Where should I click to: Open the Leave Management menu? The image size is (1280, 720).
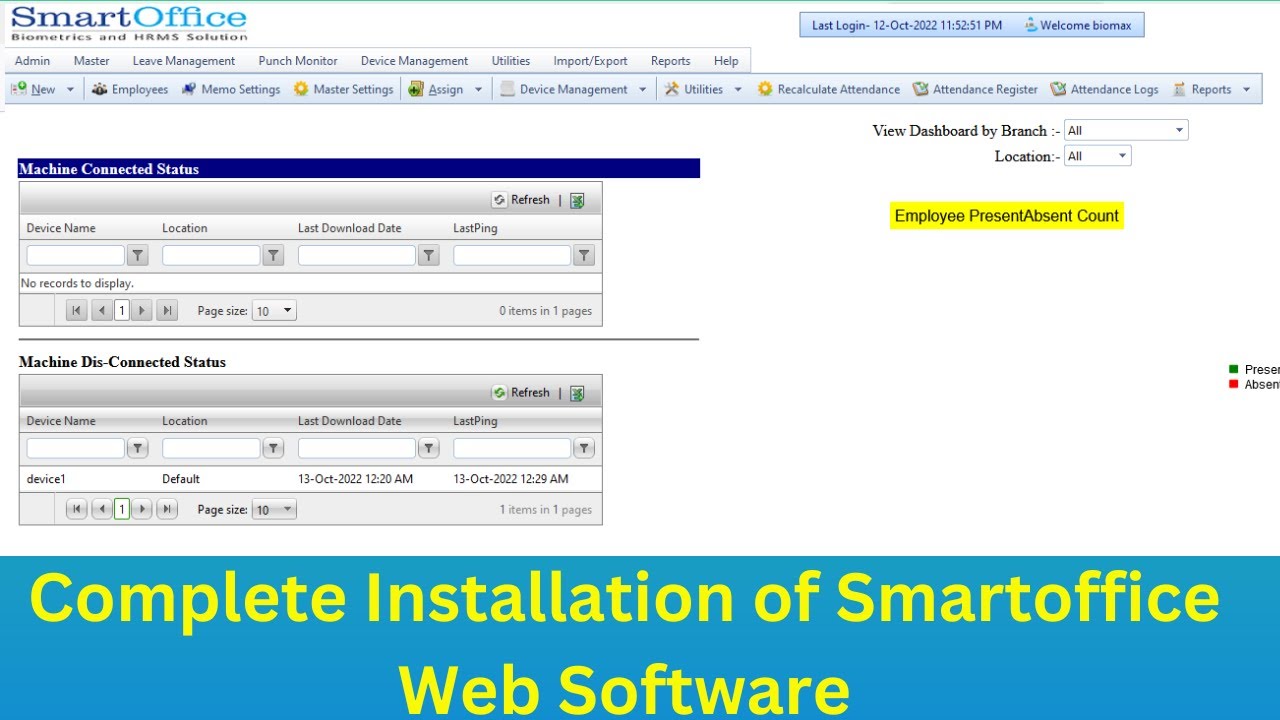tap(184, 61)
